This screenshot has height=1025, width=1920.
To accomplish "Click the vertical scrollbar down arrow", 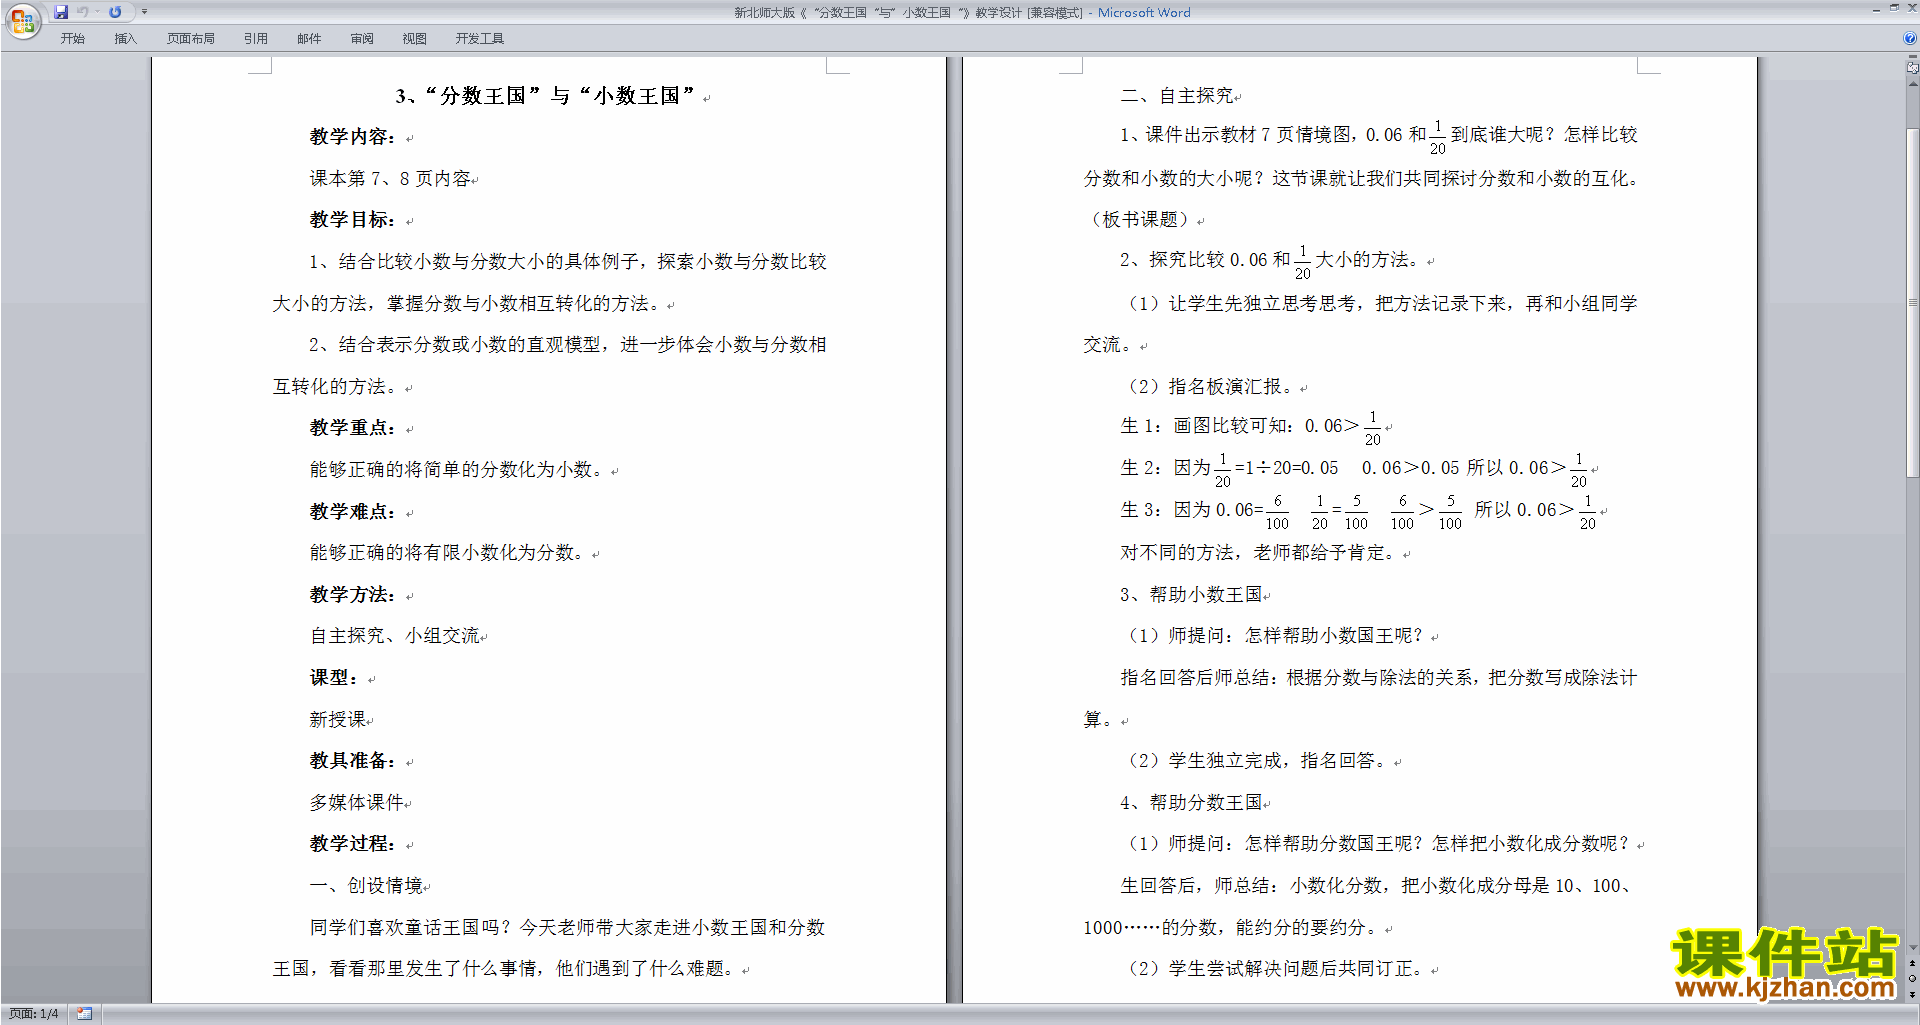I will [1912, 947].
